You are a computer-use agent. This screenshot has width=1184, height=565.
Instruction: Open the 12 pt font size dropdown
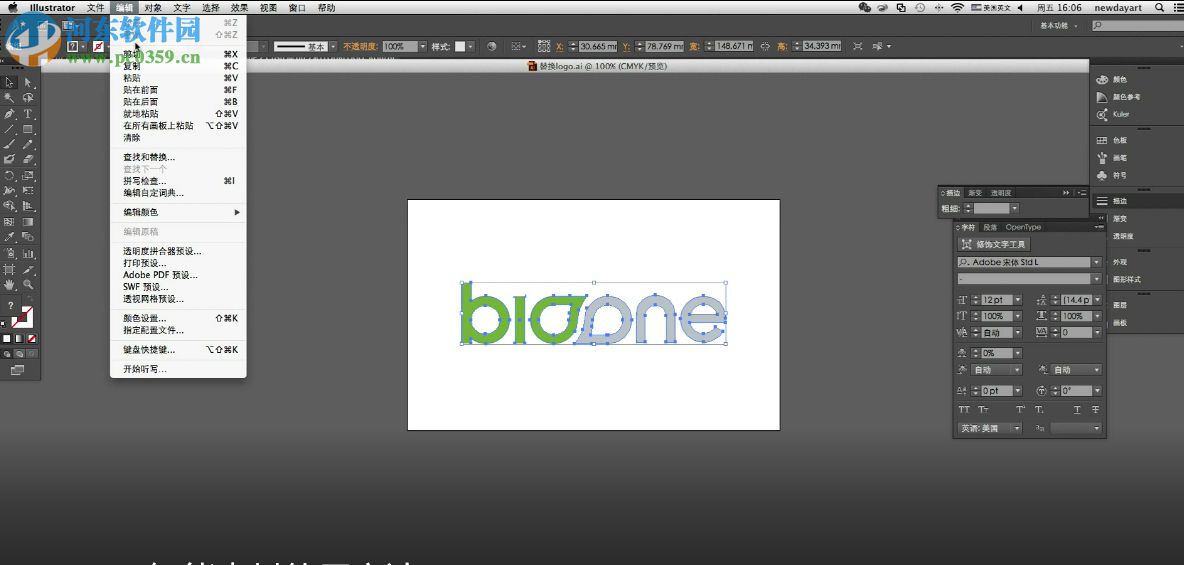click(x=1018, y=300)
